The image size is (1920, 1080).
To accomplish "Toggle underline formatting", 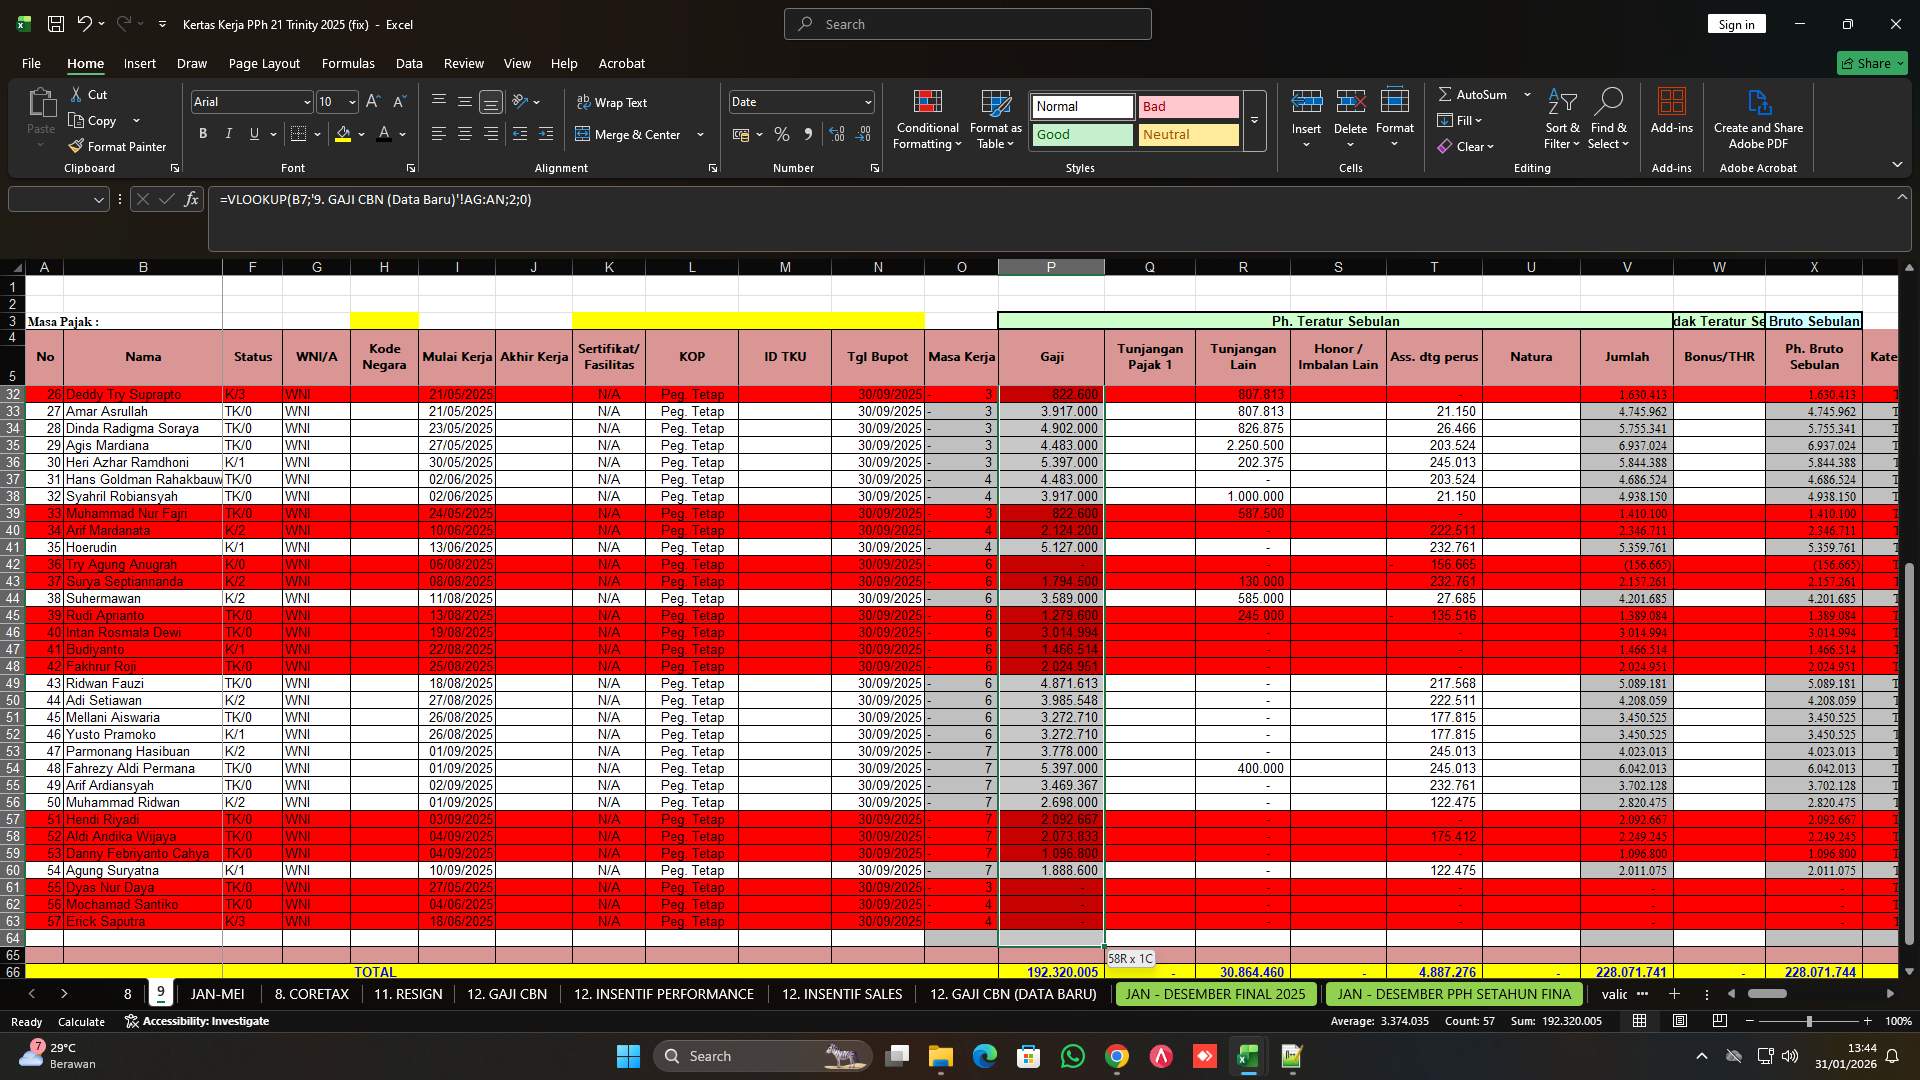I will click(x=253, y=133).
